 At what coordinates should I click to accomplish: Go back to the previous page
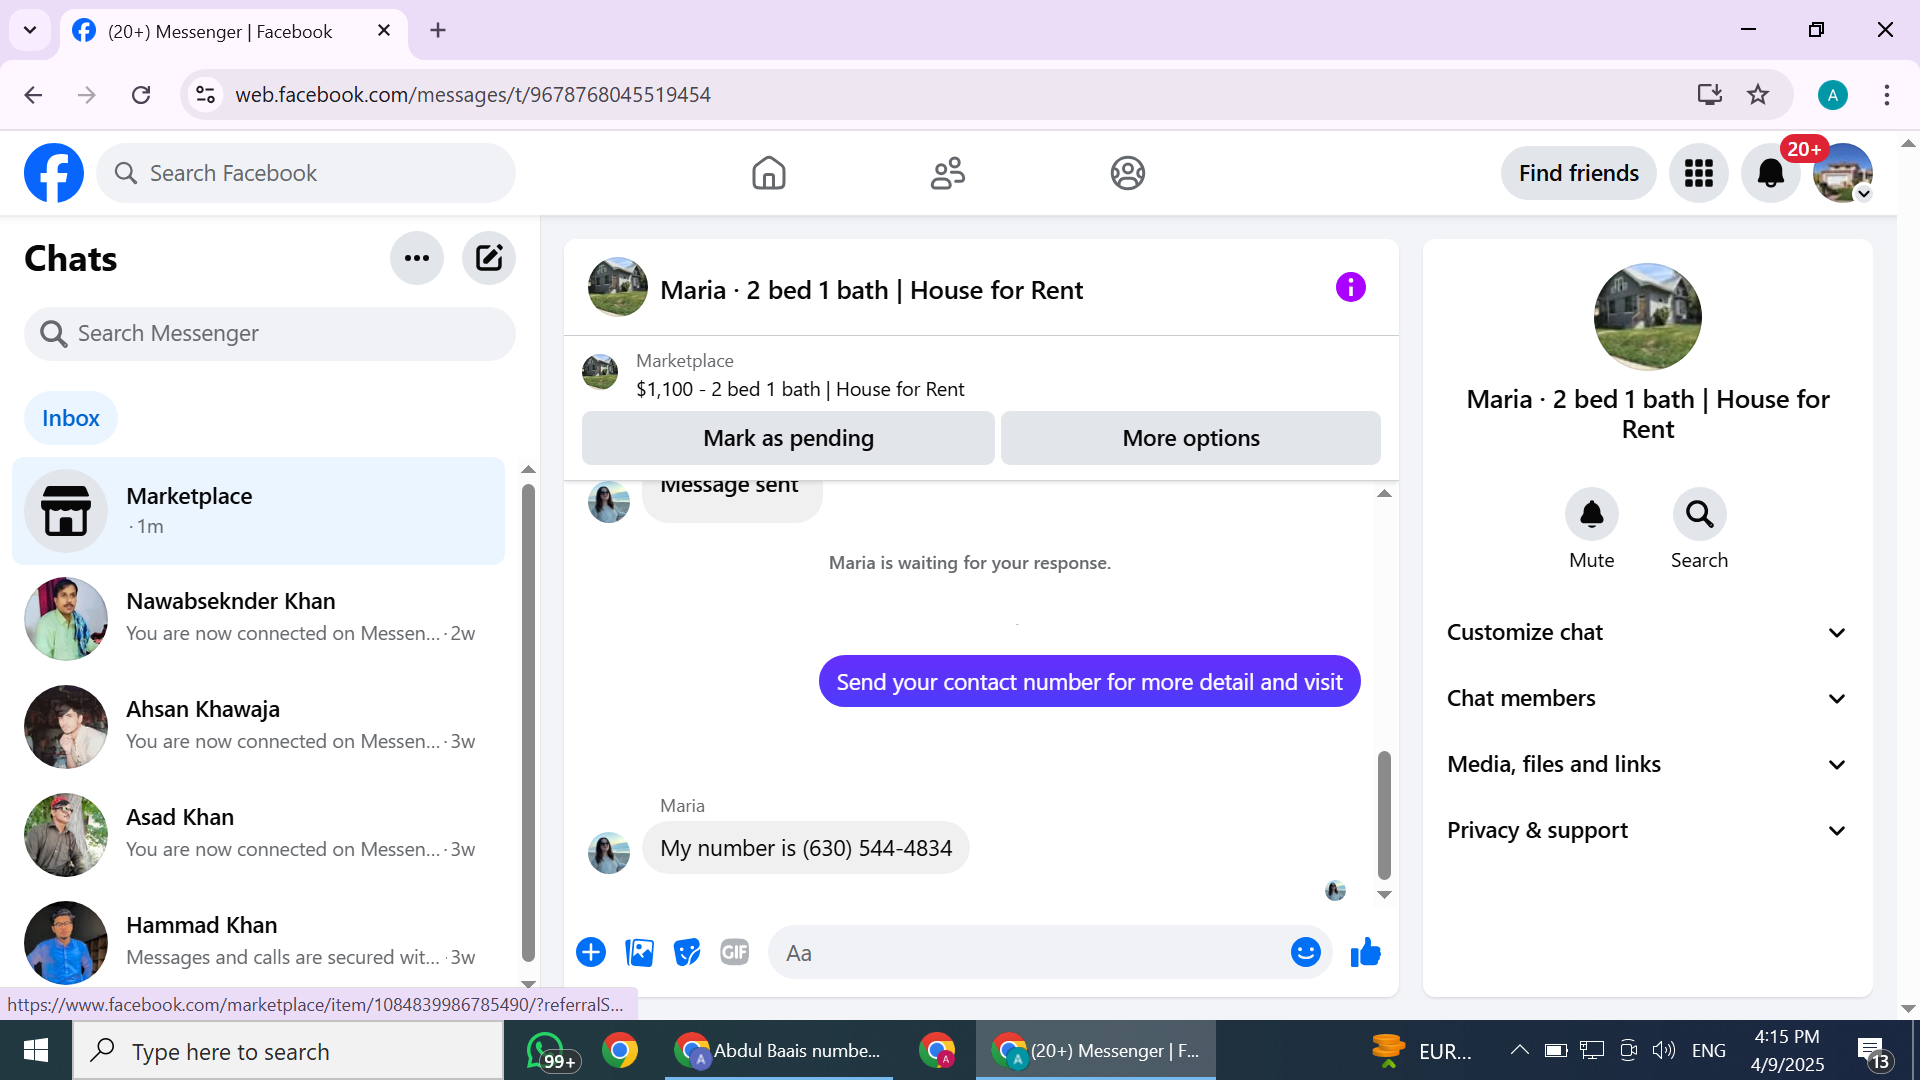33,95
